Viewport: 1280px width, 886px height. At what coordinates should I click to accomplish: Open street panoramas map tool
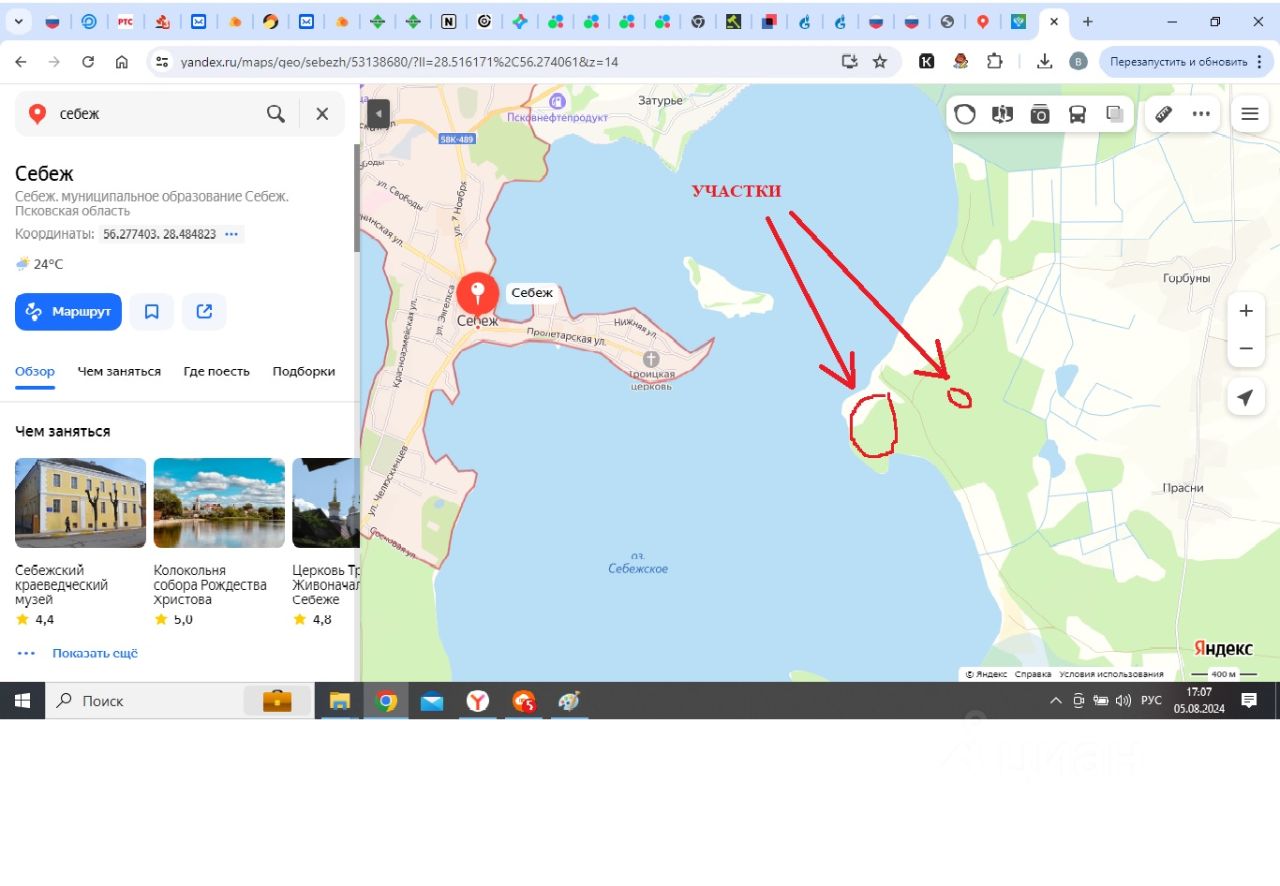[1002, 114]
